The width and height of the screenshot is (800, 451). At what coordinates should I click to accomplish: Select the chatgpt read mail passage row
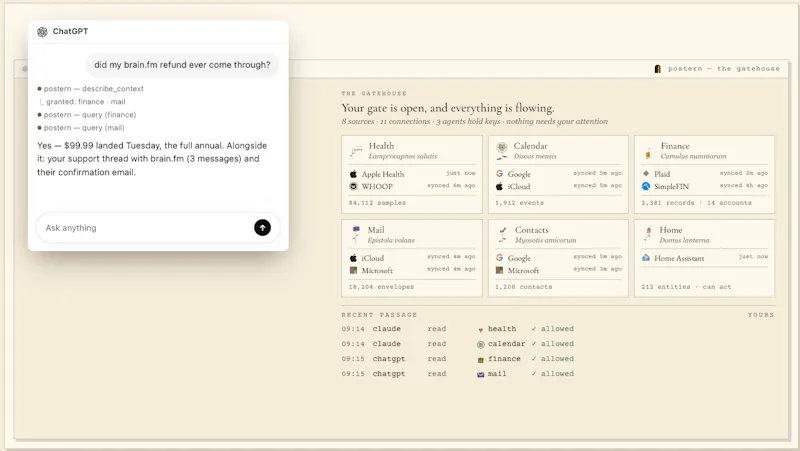(x=458, y=373)
